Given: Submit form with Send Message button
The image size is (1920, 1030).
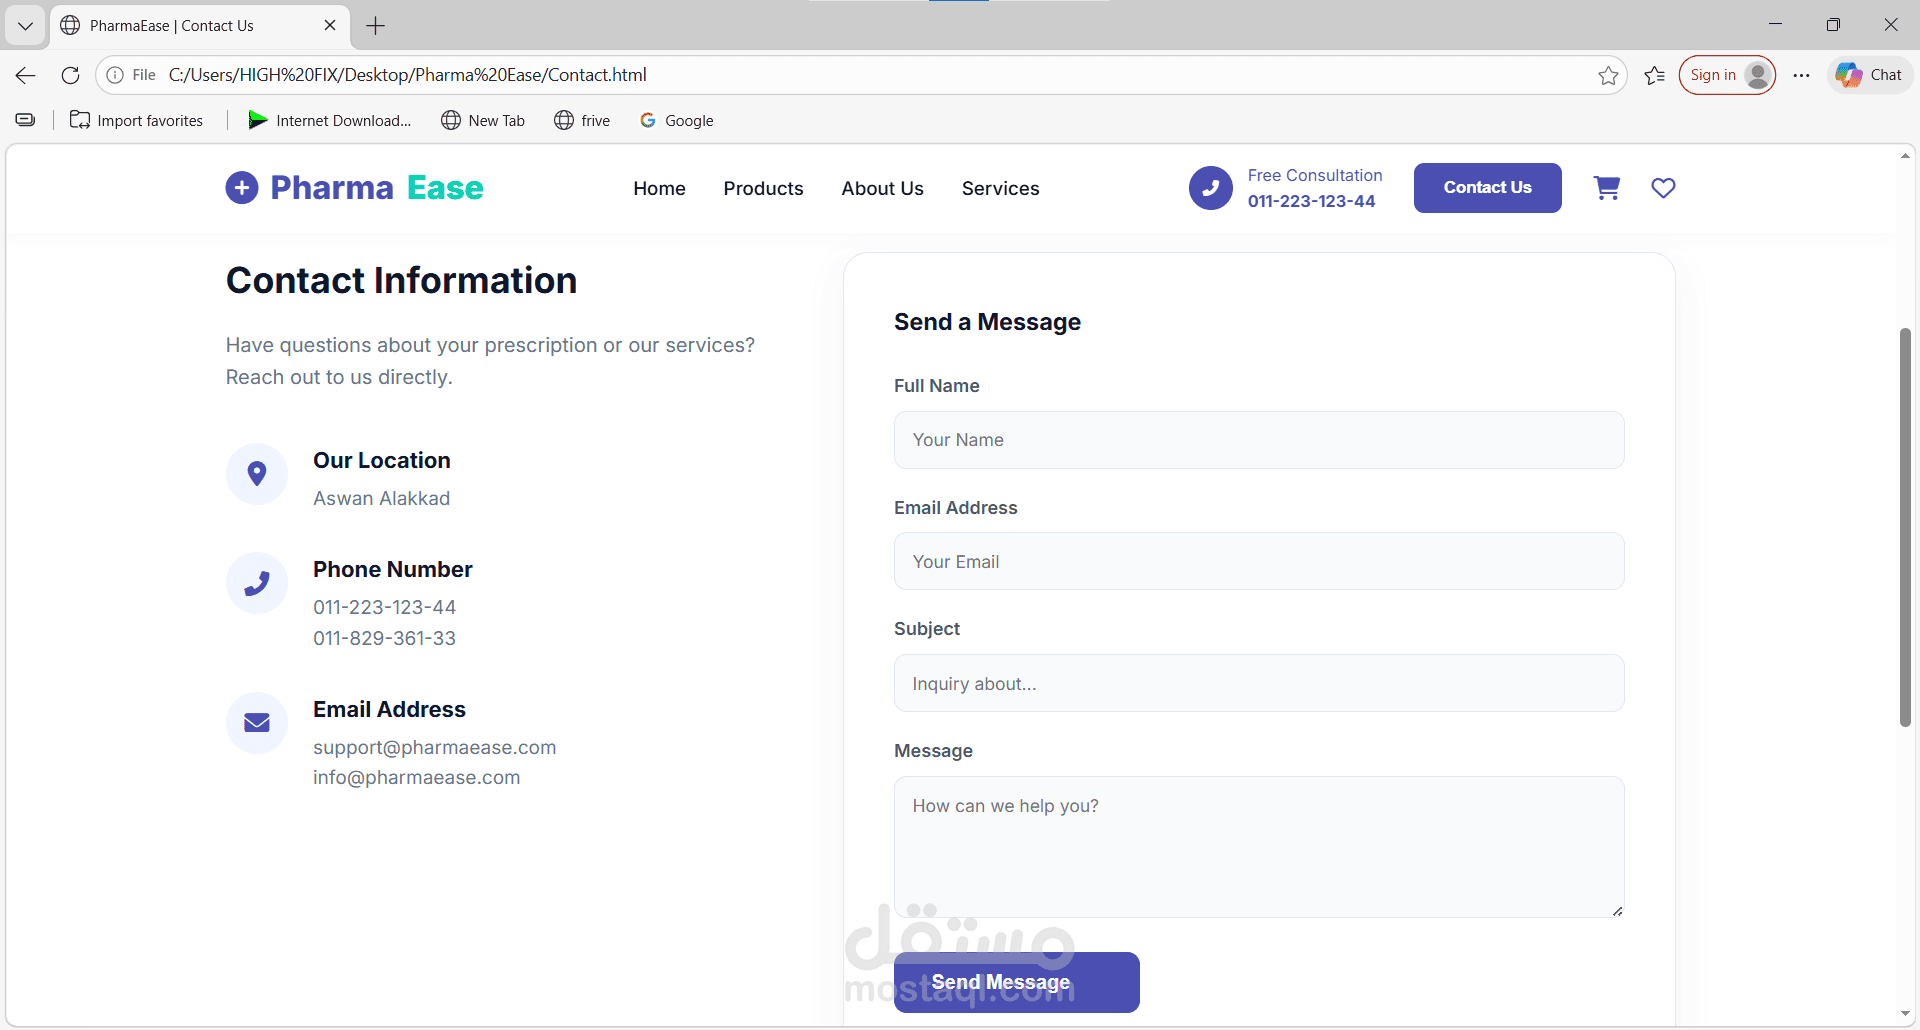Looking at the screenshot, I should point(1016,982).
